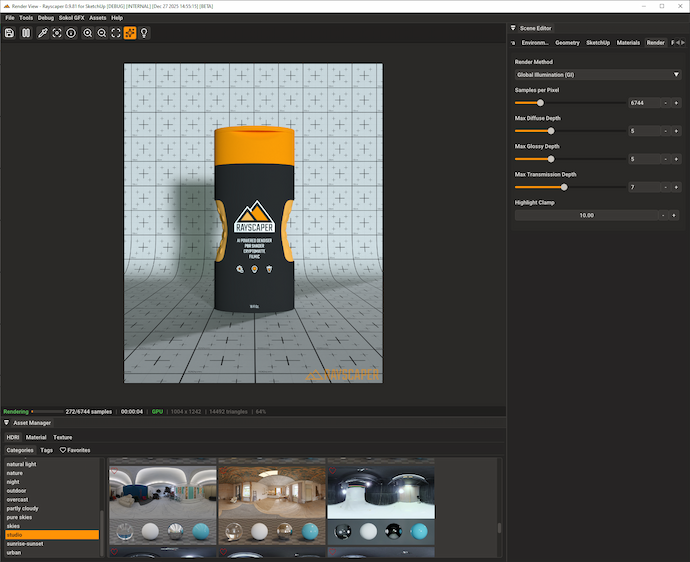Zoom out of the render view
Viewport: 690px width, 562px height.
click(x=102, y=33)
